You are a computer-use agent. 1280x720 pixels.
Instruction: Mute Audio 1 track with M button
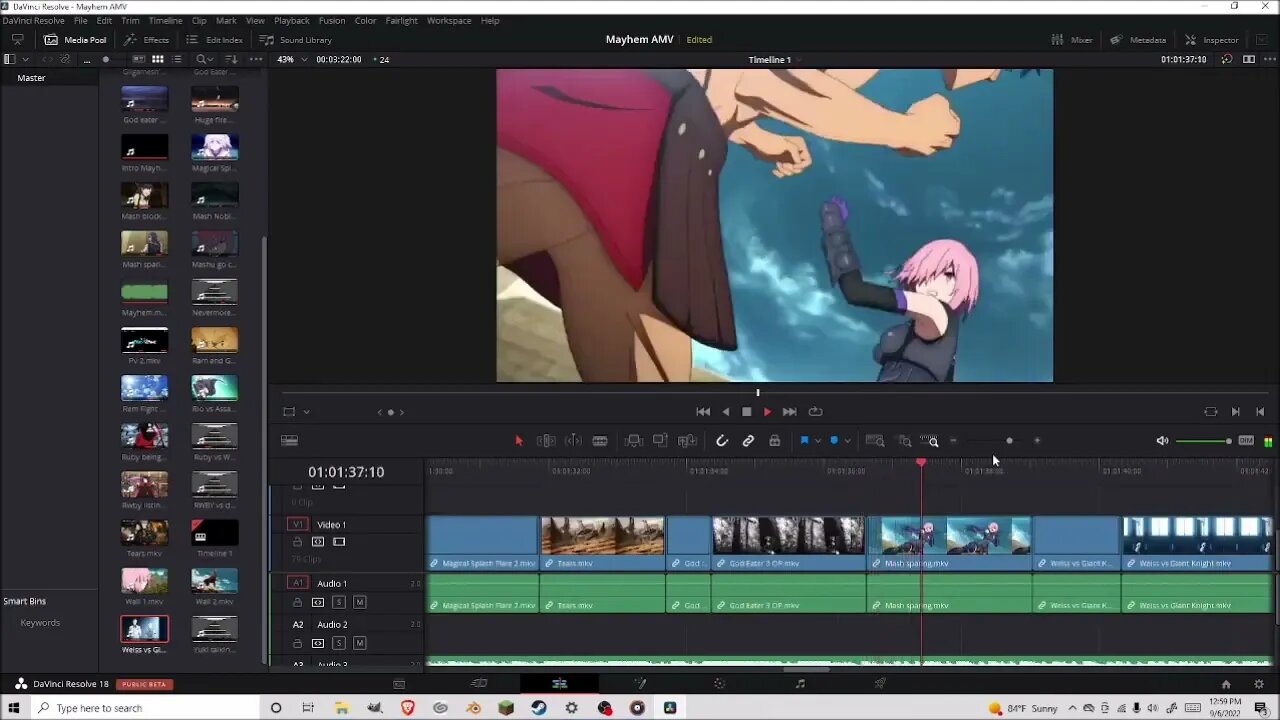359,602
